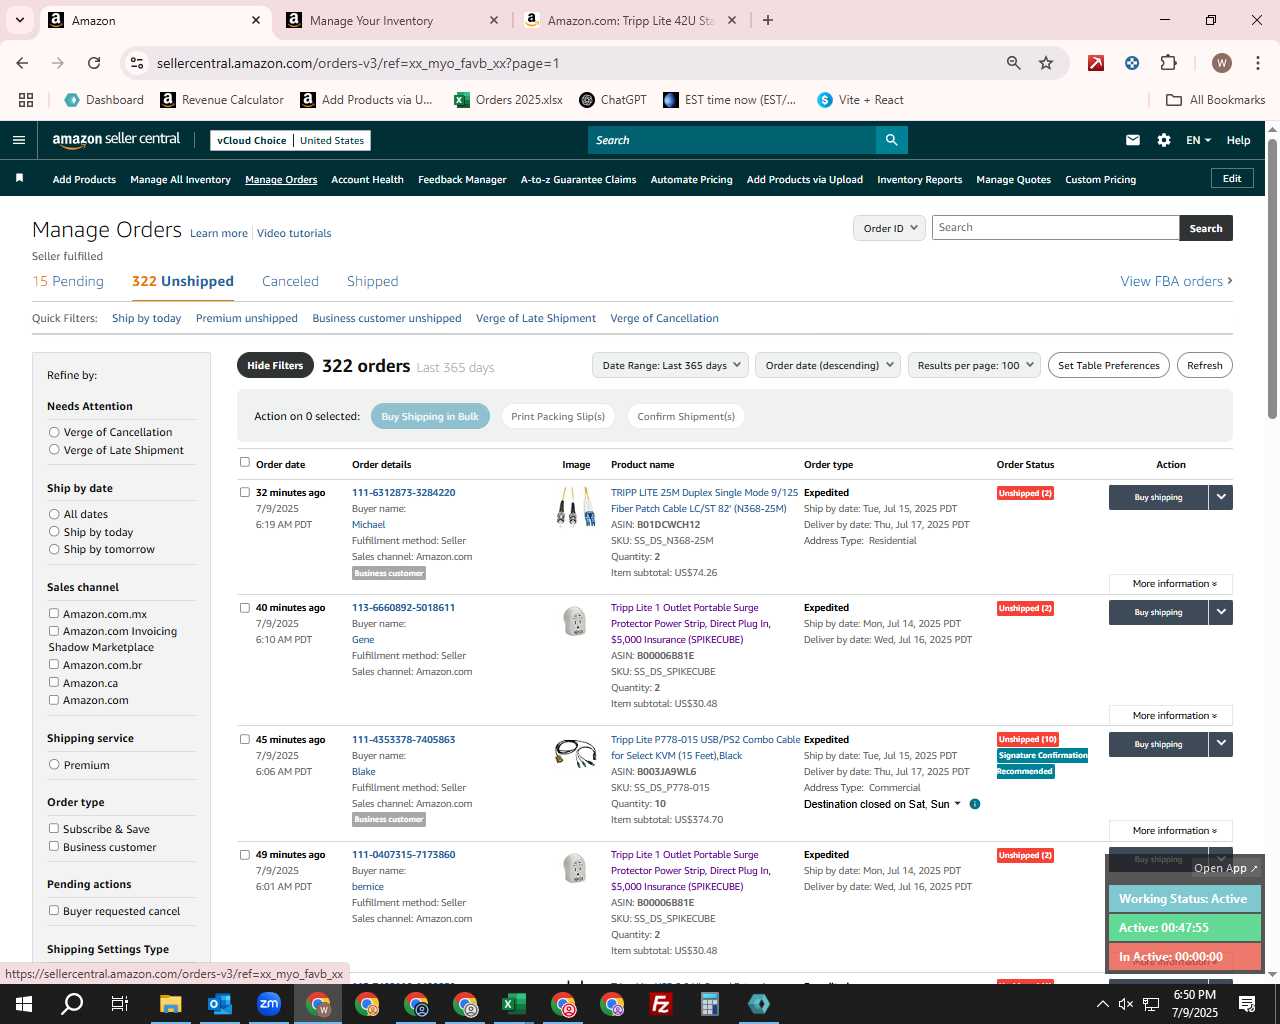Open Manage All Inventory menu item
The width and height of the screenshot is (1280, 1024).
pos(180,180)
